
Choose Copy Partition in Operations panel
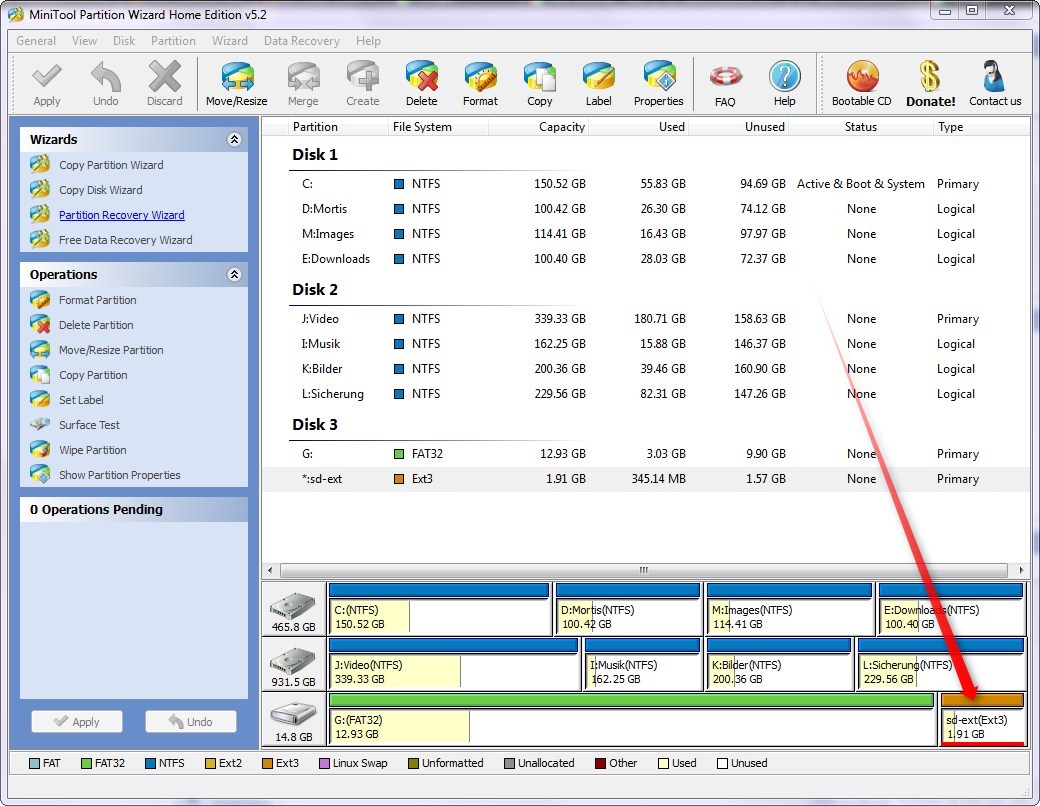point(93,375)
